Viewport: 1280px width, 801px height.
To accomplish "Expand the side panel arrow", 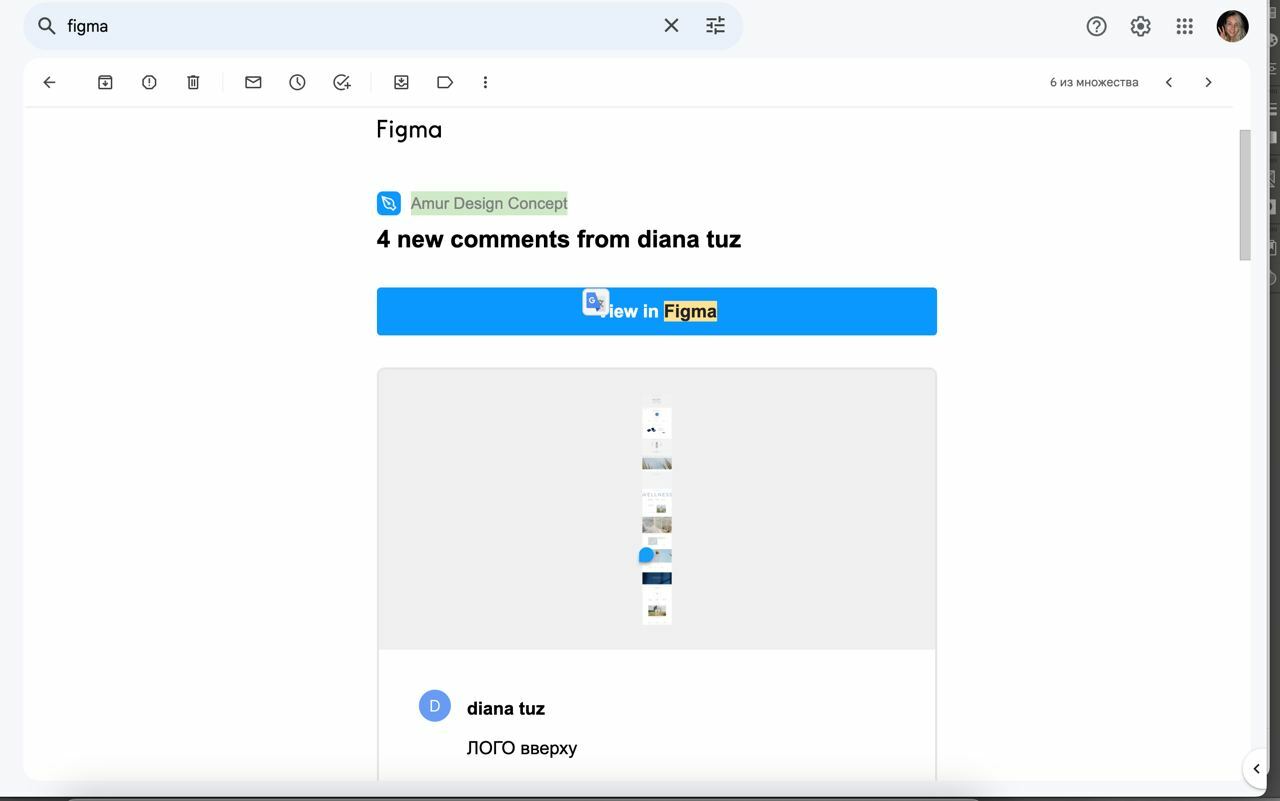I will [1256, 769].
